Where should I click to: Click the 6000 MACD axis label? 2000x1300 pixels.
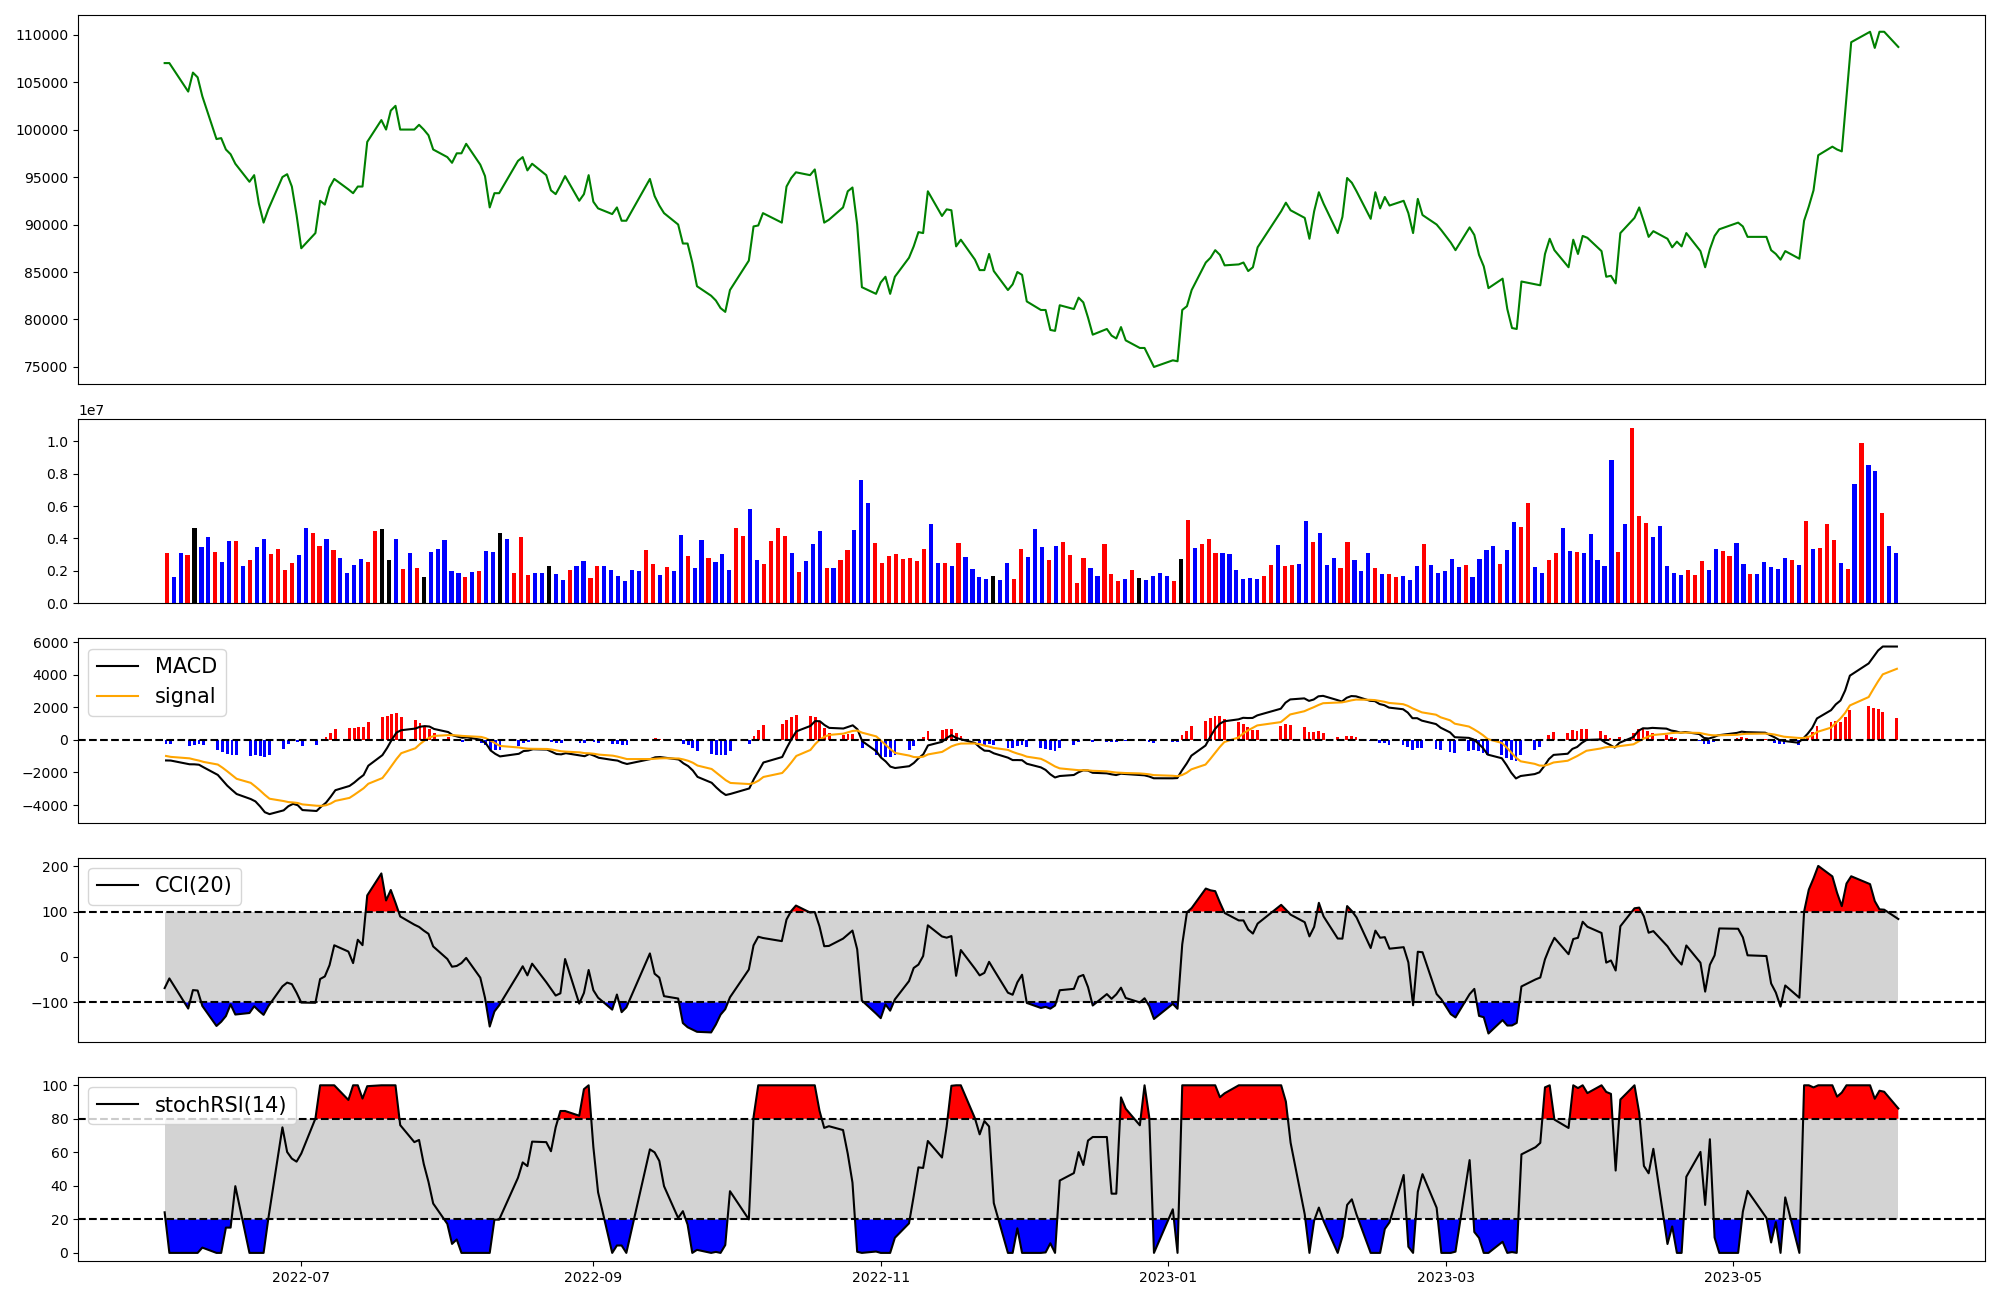pos(51,643)
